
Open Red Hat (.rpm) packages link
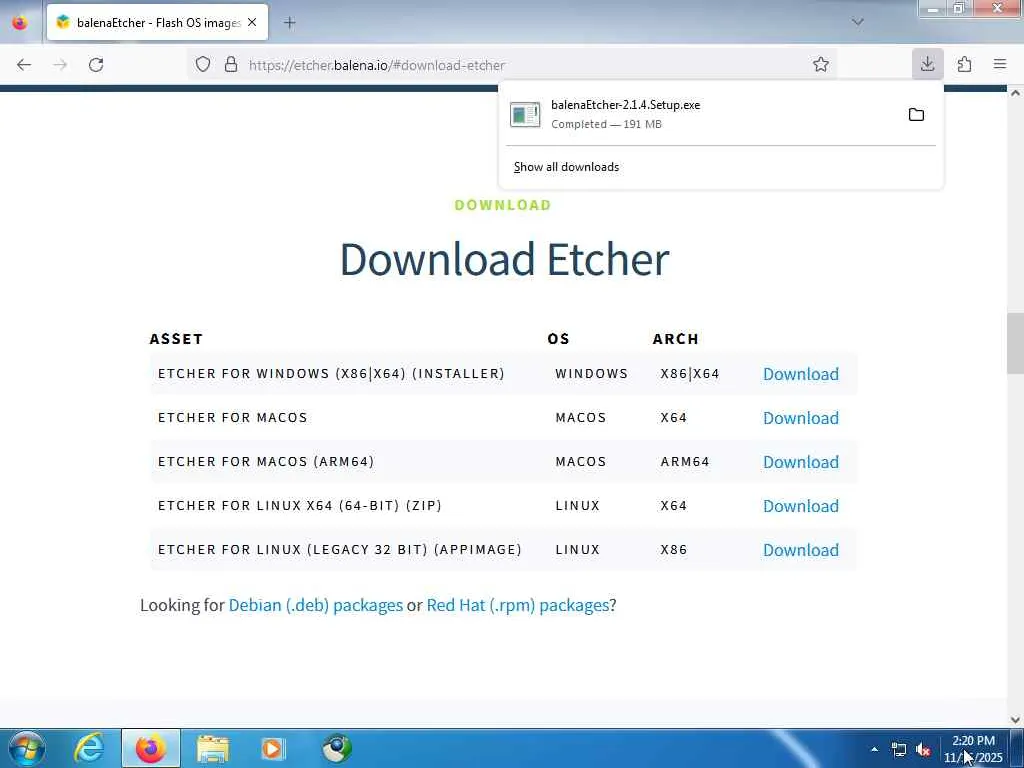(x=518, y=605)
